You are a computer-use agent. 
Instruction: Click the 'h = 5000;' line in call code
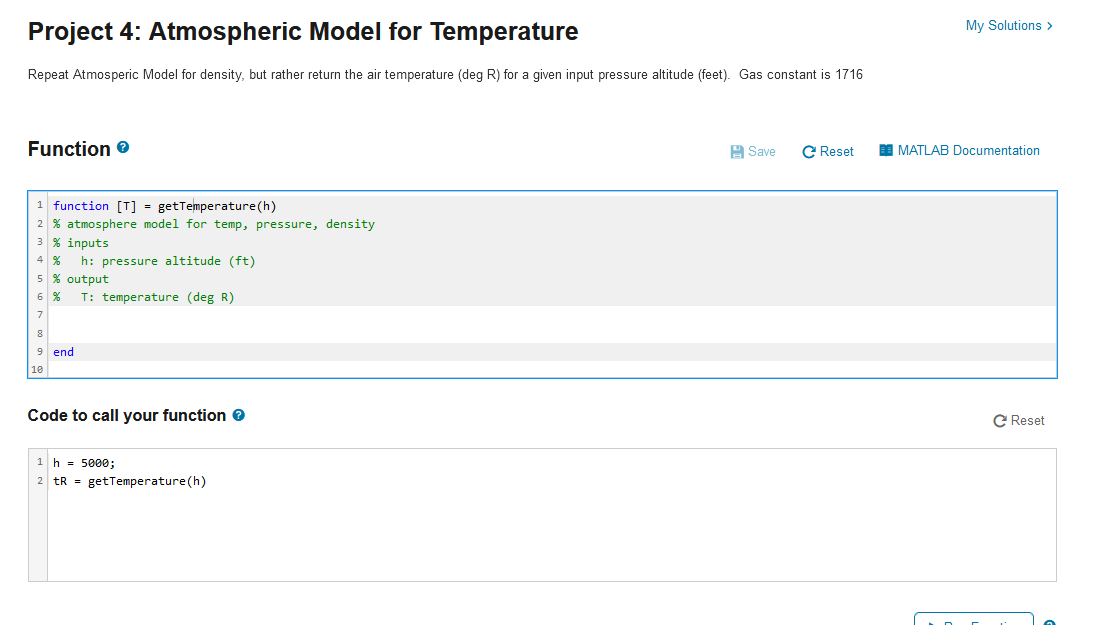[x=84, y=463]
